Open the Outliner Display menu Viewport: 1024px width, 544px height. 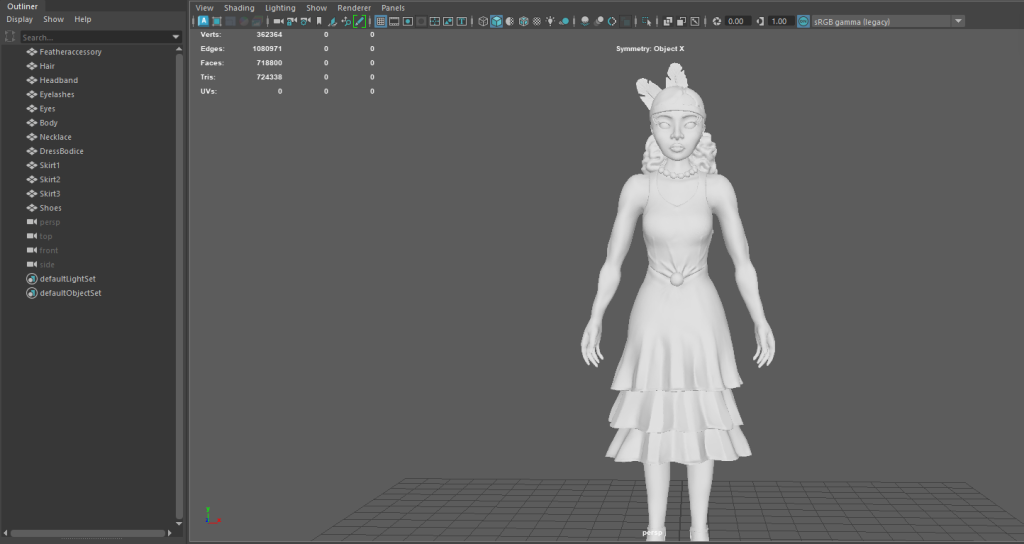[x=20, y=19]
